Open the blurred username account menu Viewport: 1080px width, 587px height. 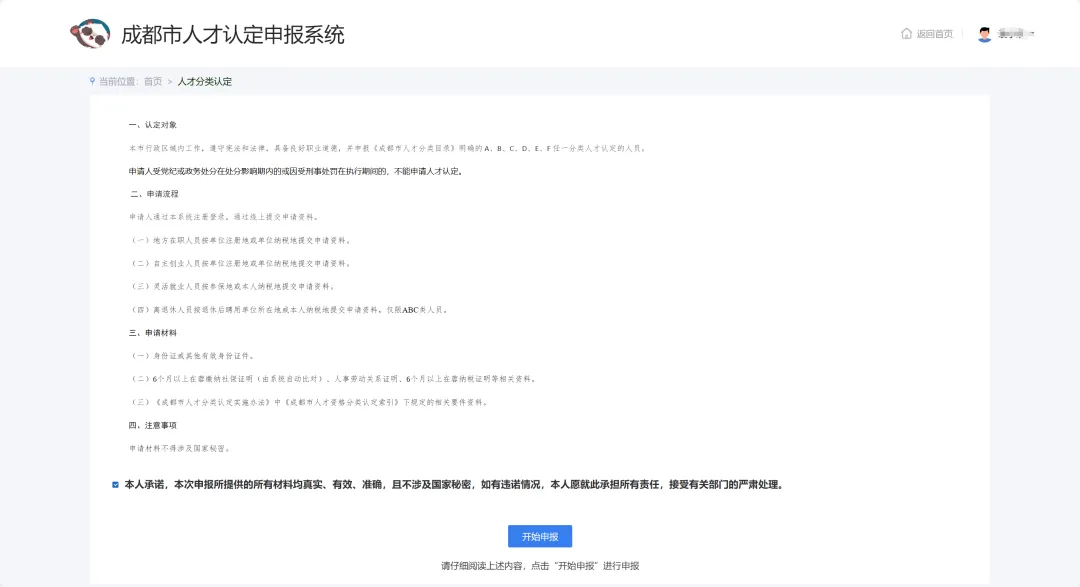[x=1017, y=34]
